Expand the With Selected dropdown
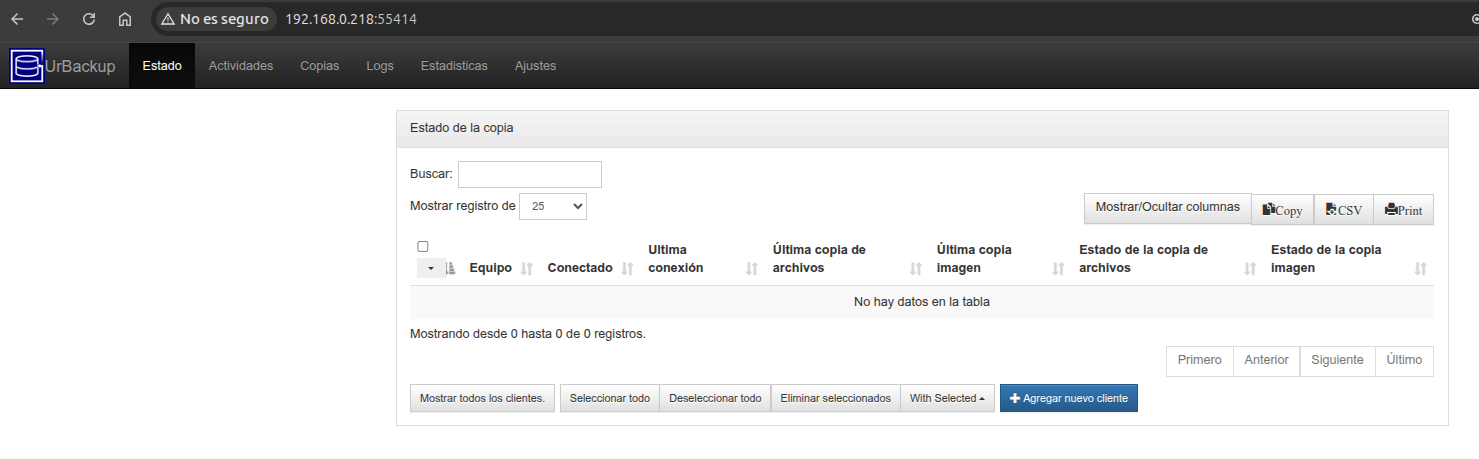Screen dimensions: 1479x459 (947, 398)
